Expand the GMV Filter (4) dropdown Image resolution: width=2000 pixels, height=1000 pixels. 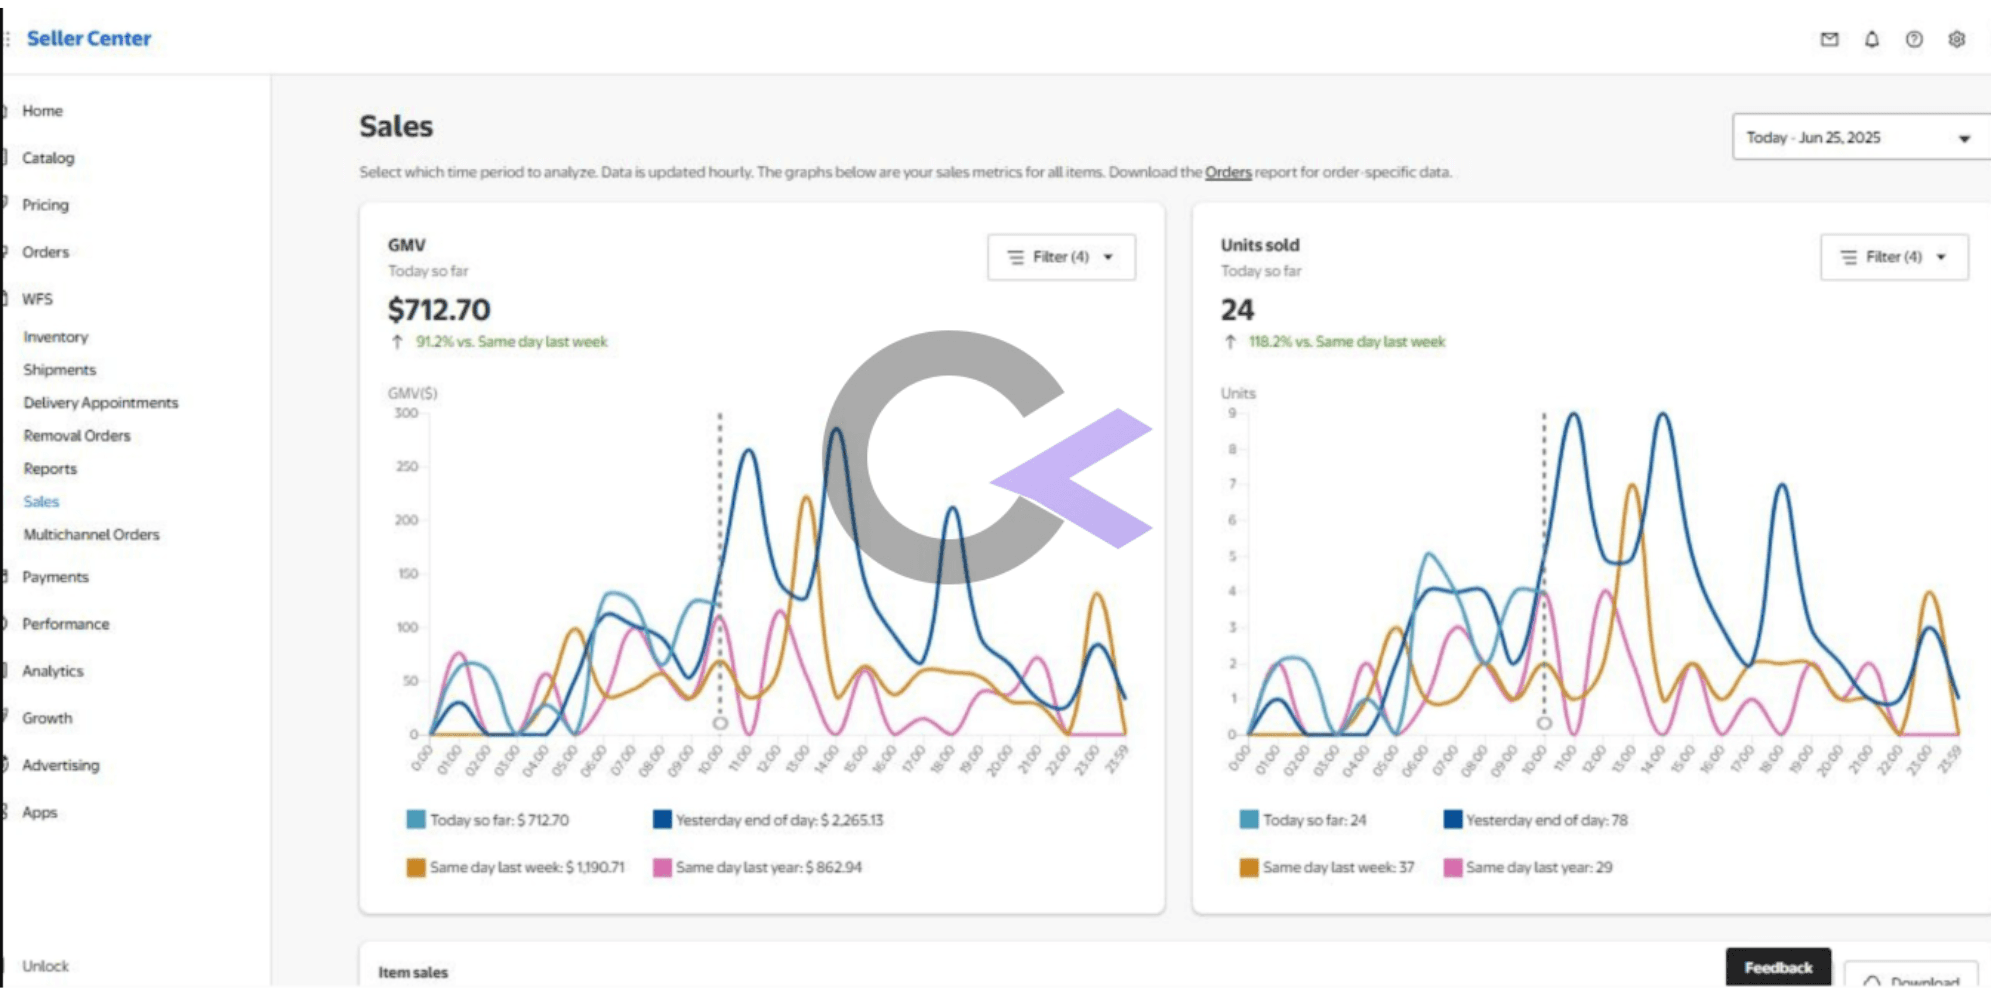(x=1061, y=257)
